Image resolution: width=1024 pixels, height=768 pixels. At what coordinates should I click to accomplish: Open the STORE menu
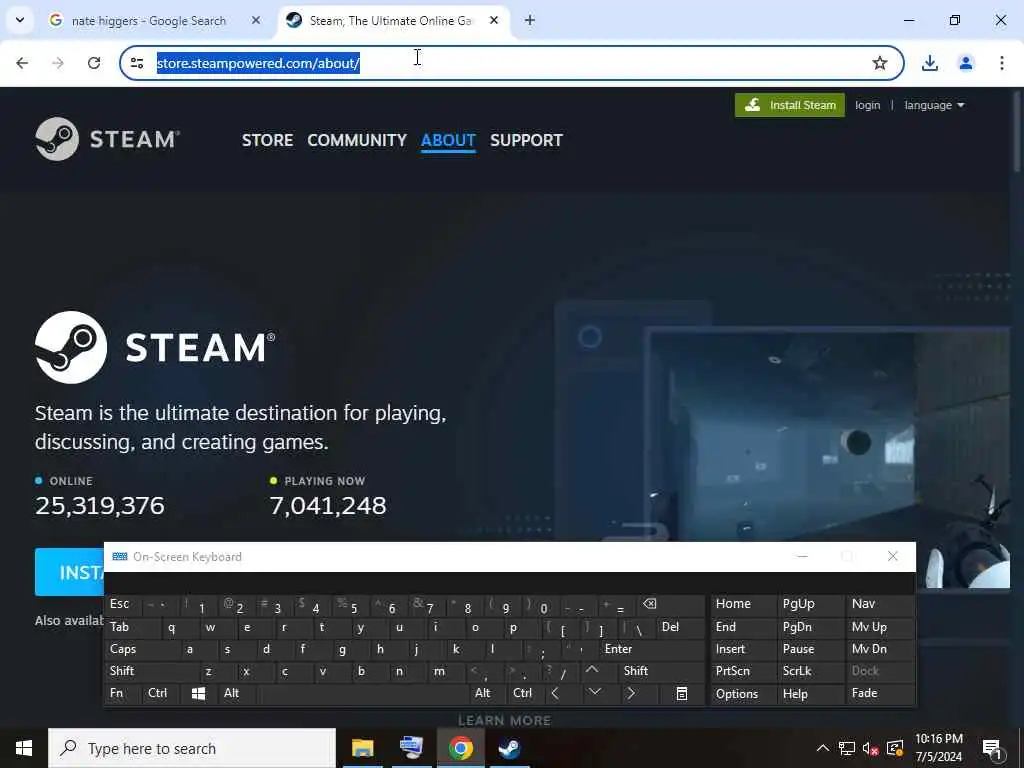pos(267,140)
